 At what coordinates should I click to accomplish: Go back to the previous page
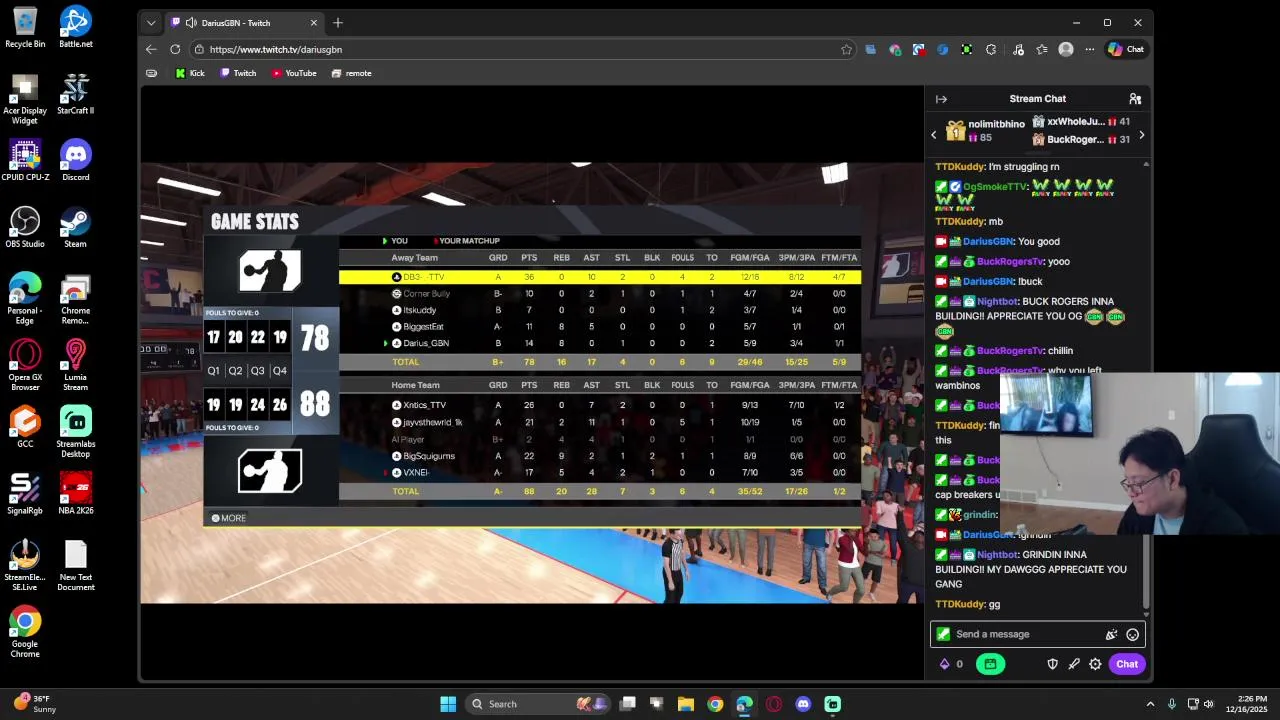coord(151,49)
